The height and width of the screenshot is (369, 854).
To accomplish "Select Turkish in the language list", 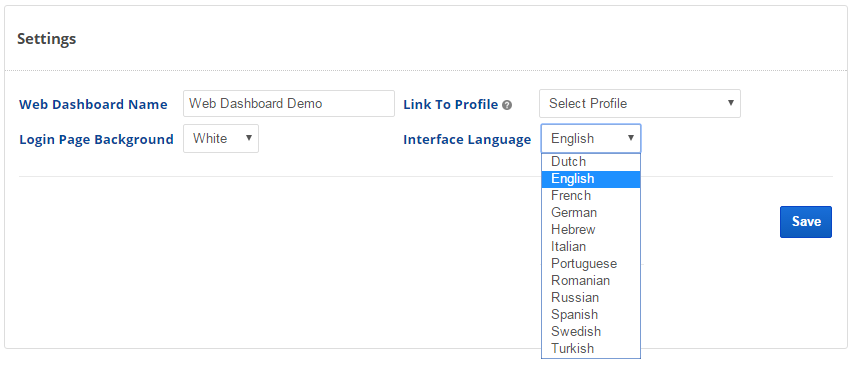I will coord(591,348).
